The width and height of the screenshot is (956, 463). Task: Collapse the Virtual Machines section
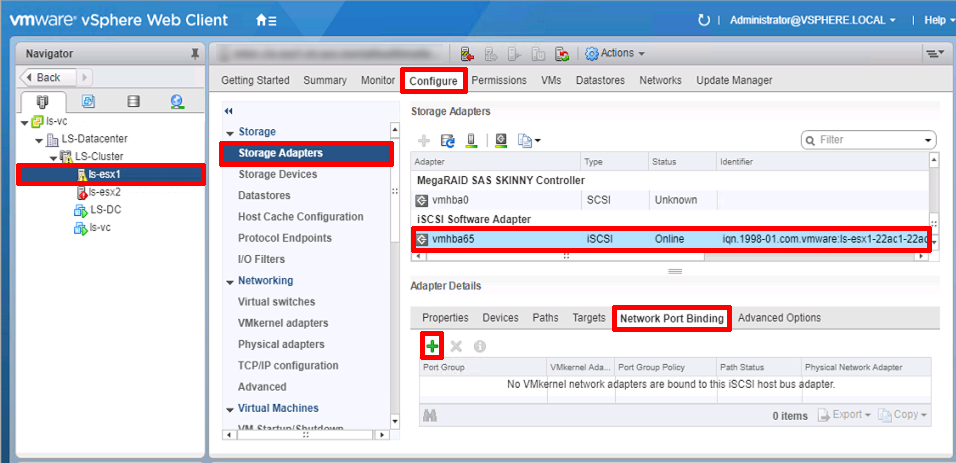230,409
